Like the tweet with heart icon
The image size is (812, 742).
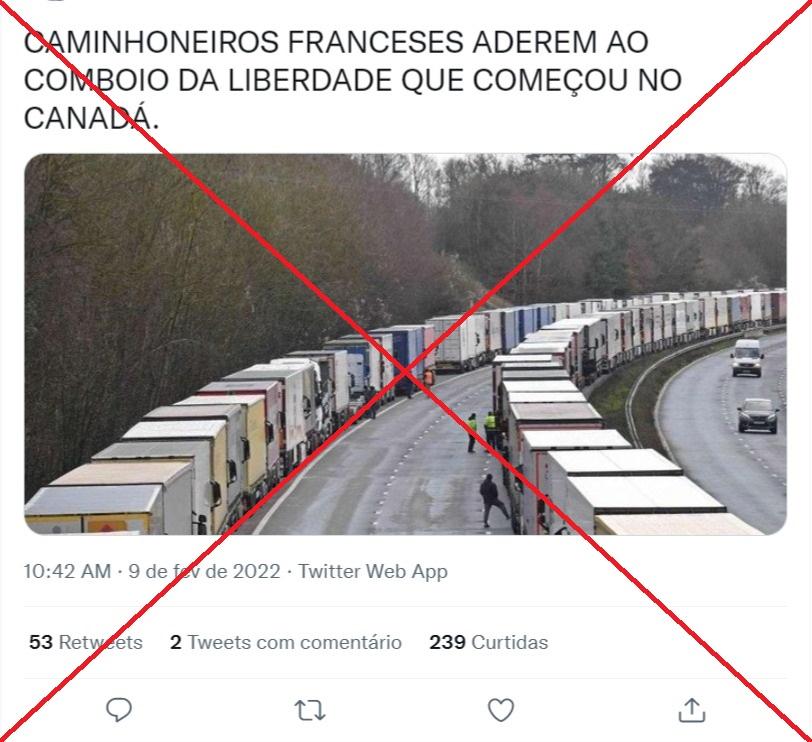501,710
